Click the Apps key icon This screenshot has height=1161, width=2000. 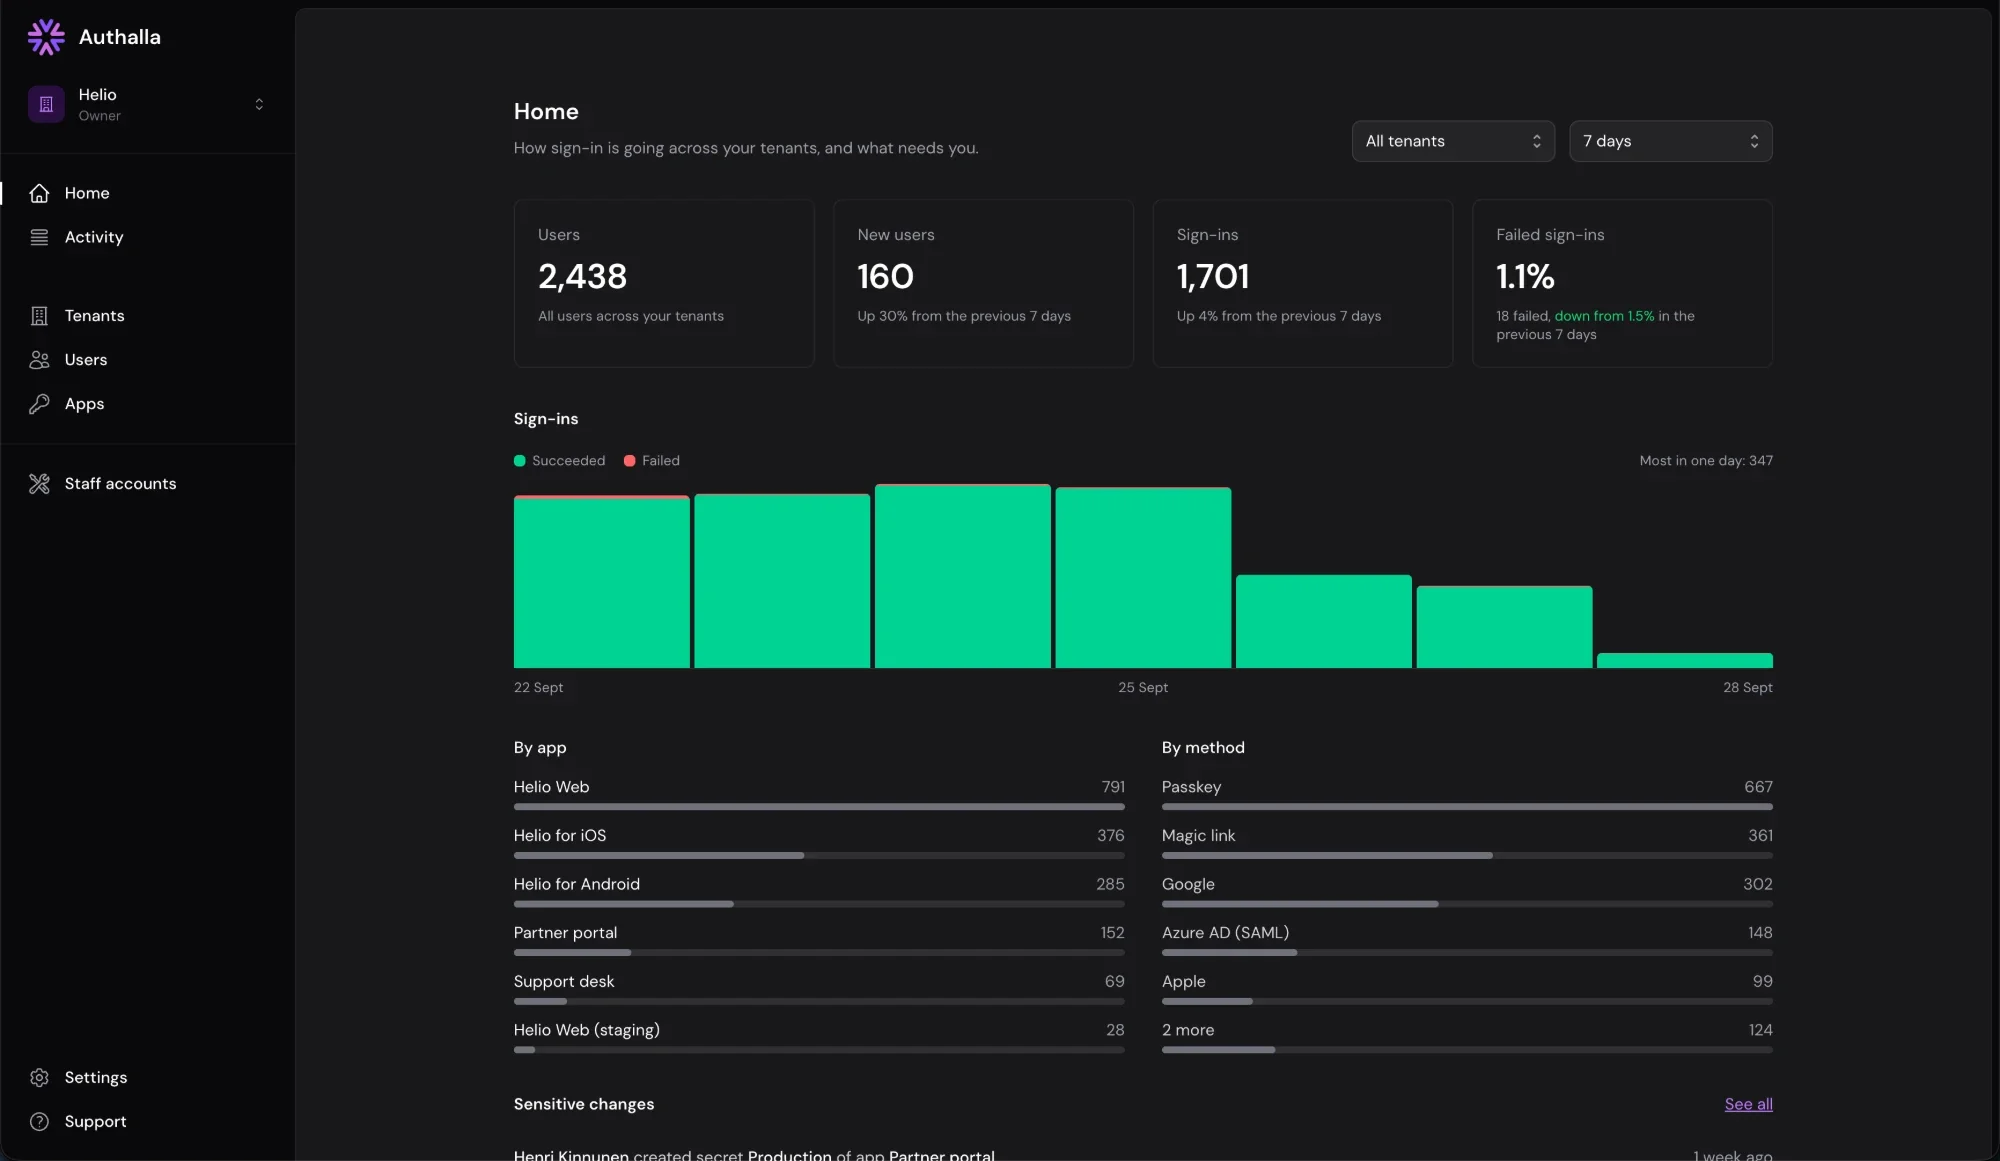point(39,404)
